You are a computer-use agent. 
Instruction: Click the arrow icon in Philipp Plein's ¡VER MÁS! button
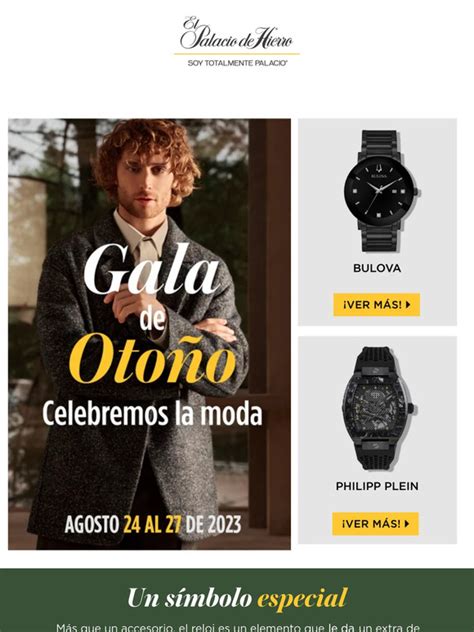click(407, 524)
